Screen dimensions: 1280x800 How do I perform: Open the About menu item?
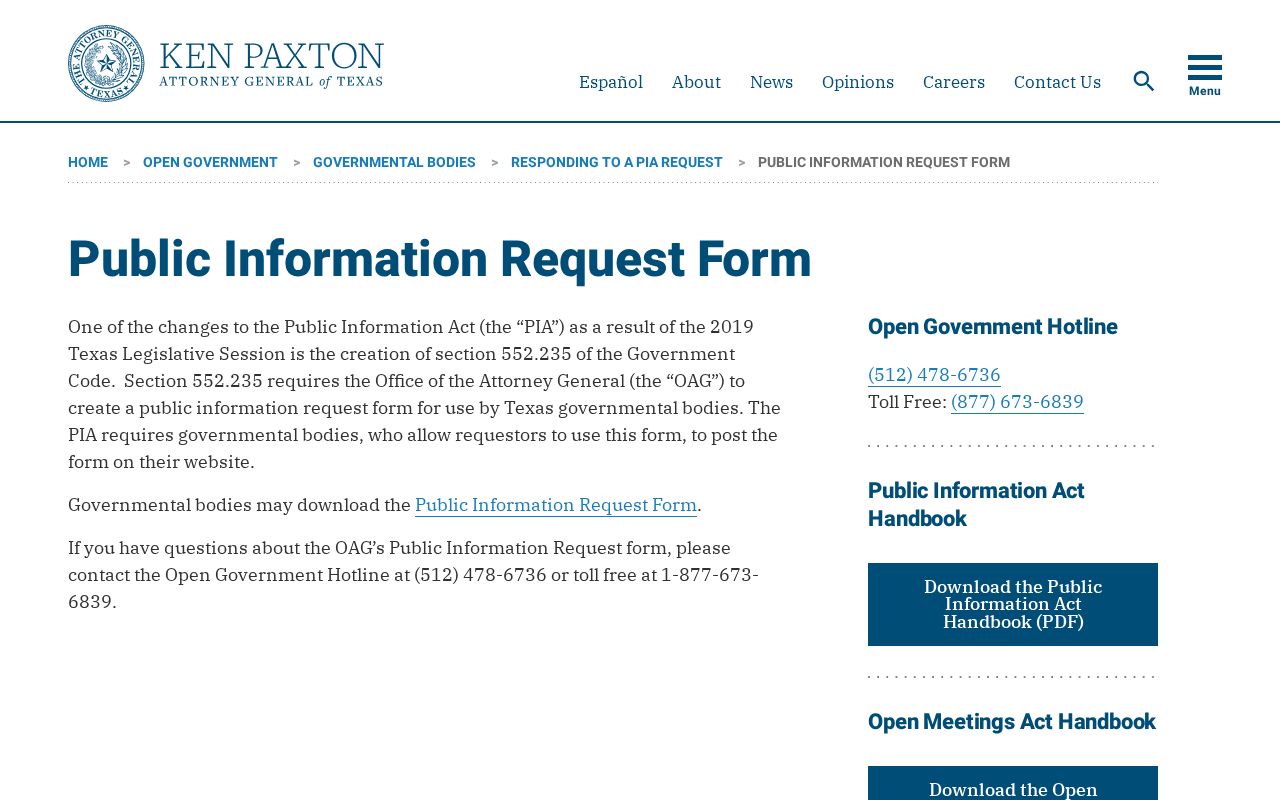[696, 82]
